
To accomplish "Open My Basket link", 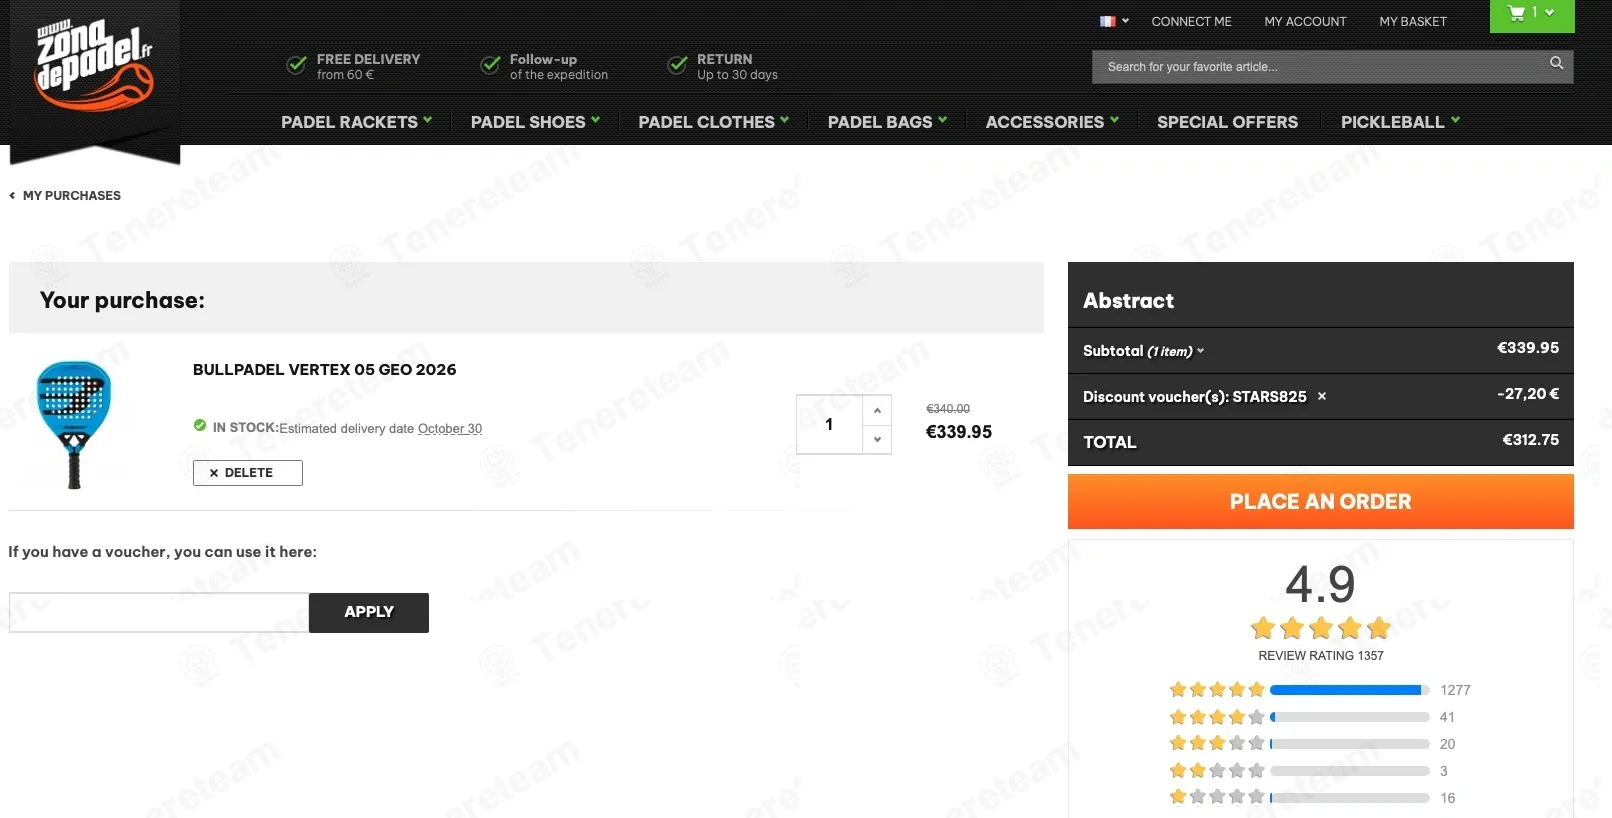I will (1413, 21).
